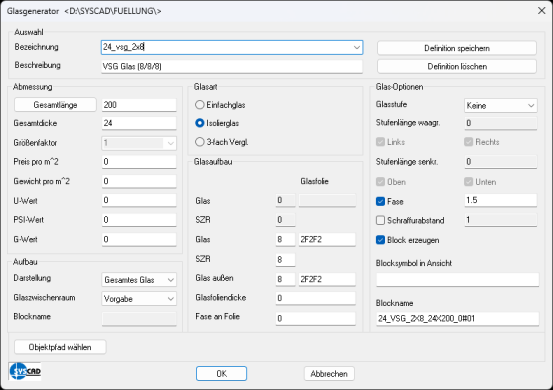Viewport: 553px width, 390px height.
Task: Toggle the Fase checkbox
Action: [x=380, y=201]
